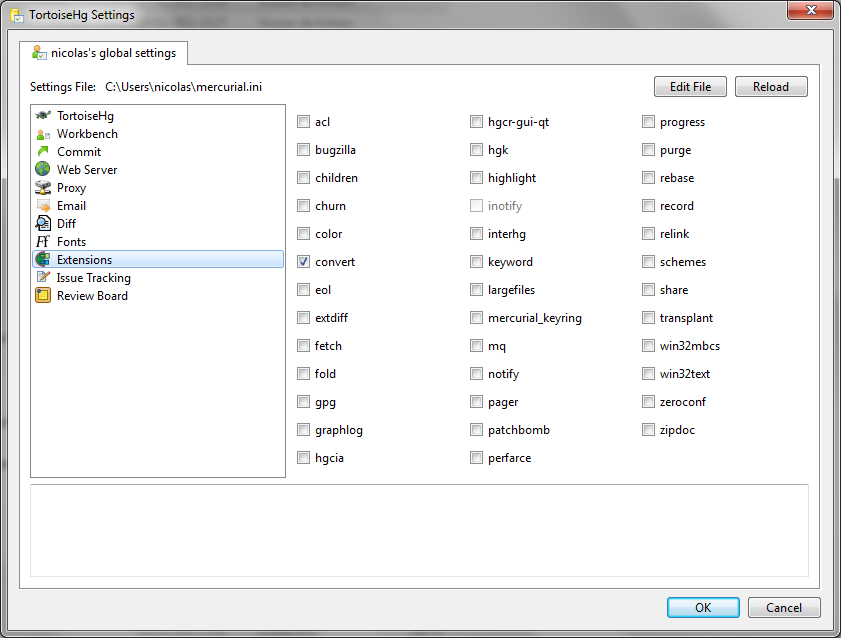This screenshot has width=841, height=638.
Task: Open Web Server globe icon
Action: (x=43, y=170)
